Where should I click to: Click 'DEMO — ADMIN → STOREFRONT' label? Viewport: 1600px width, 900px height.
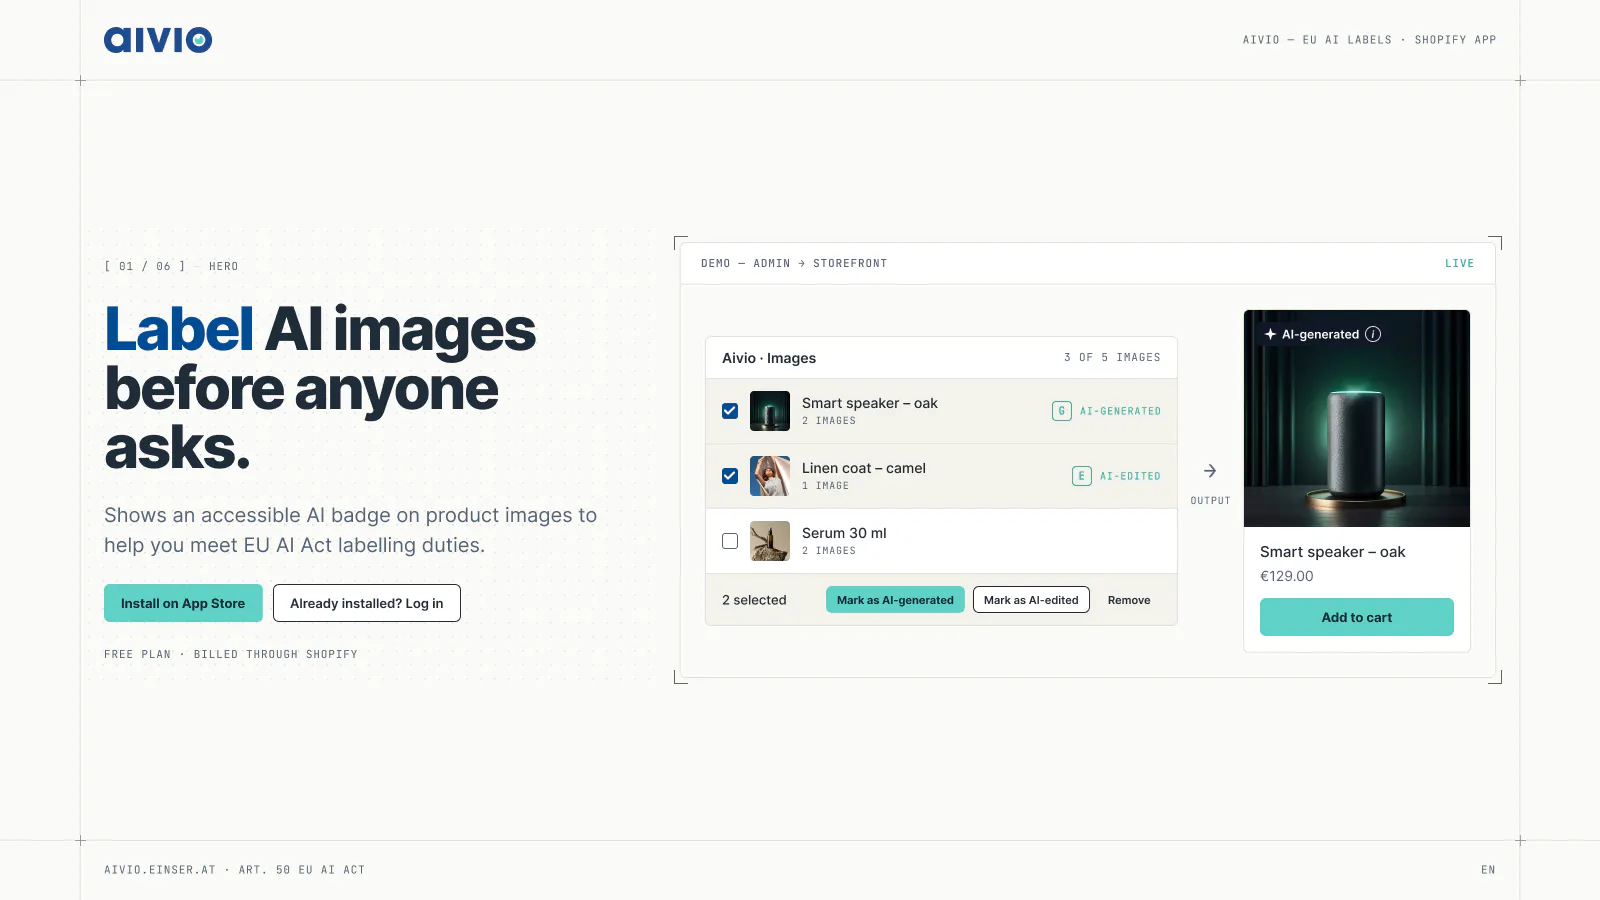point(794,264)
